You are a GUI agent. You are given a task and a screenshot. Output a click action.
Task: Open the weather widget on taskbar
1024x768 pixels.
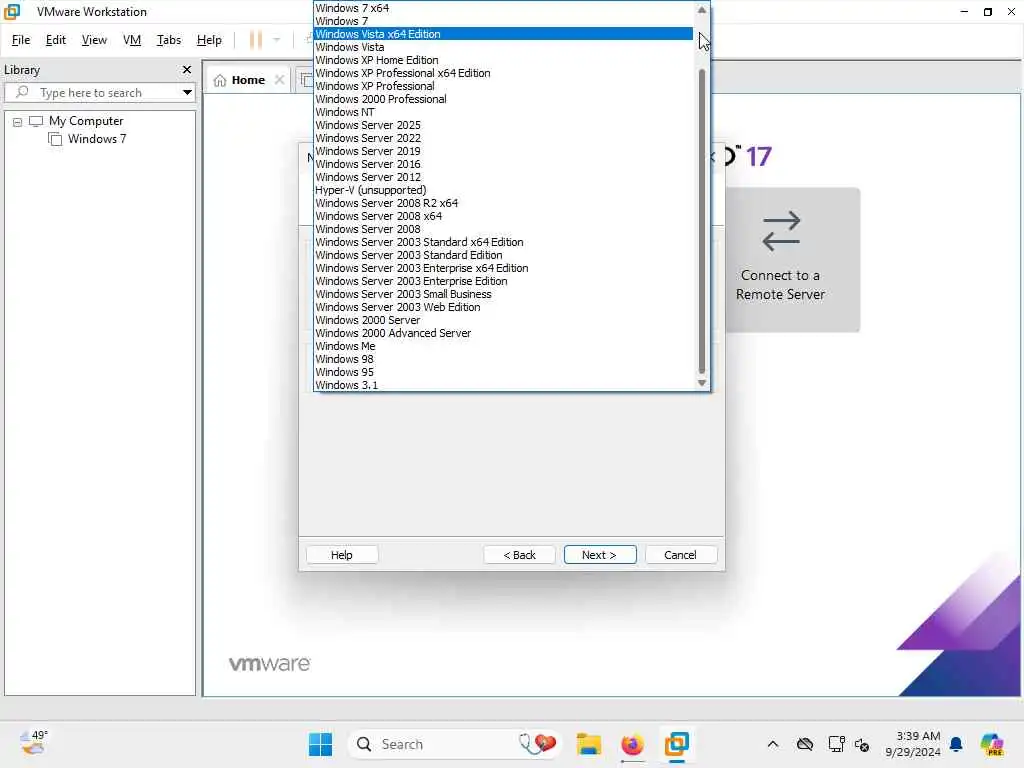tap(33, 743)
